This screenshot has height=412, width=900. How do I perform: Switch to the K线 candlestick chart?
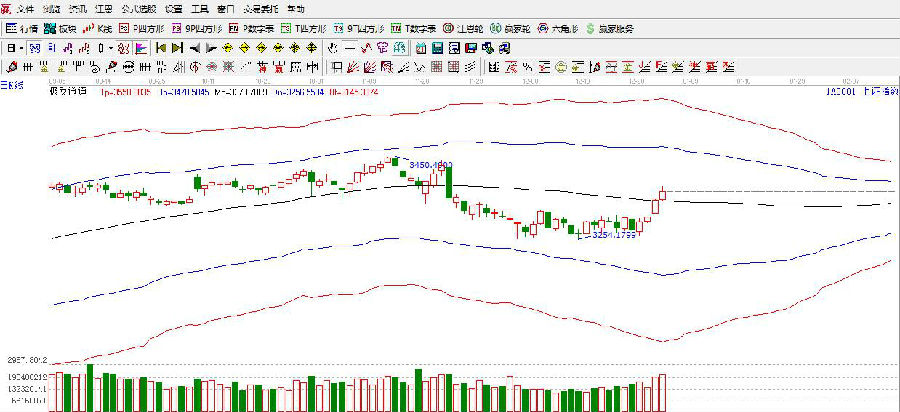pyautogui.click(x=100, y=29)
